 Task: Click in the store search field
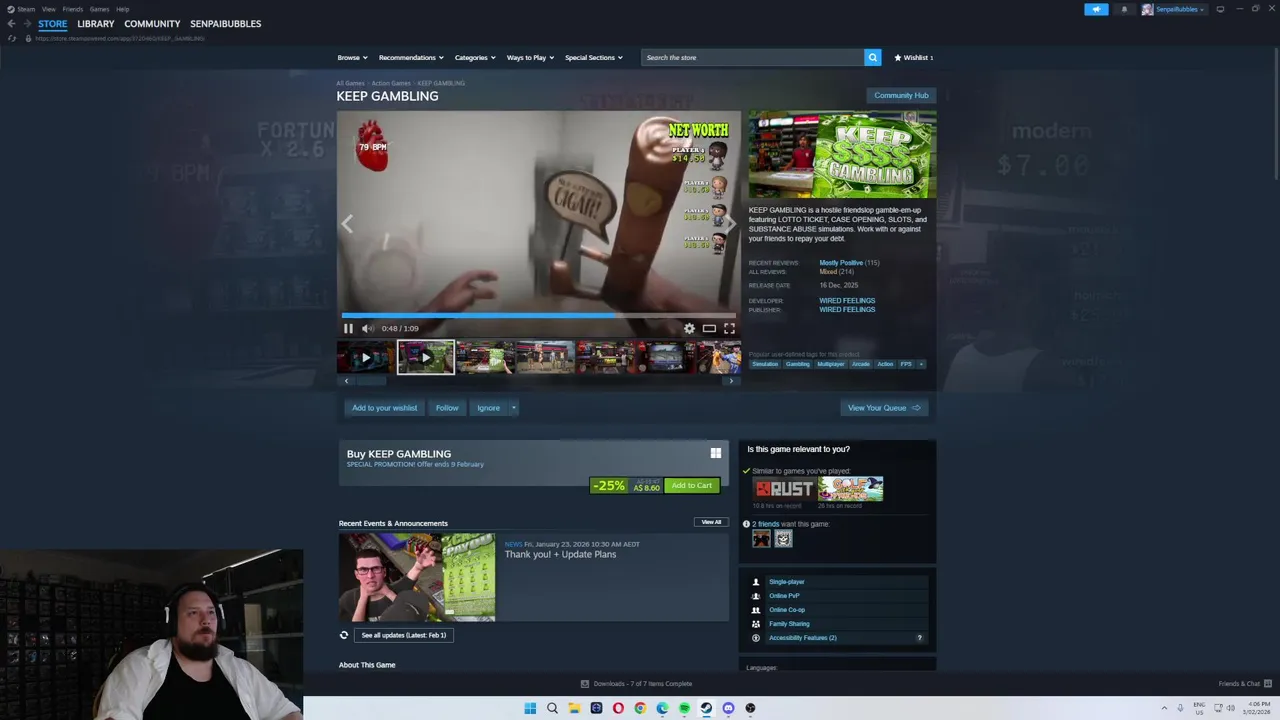752,57
